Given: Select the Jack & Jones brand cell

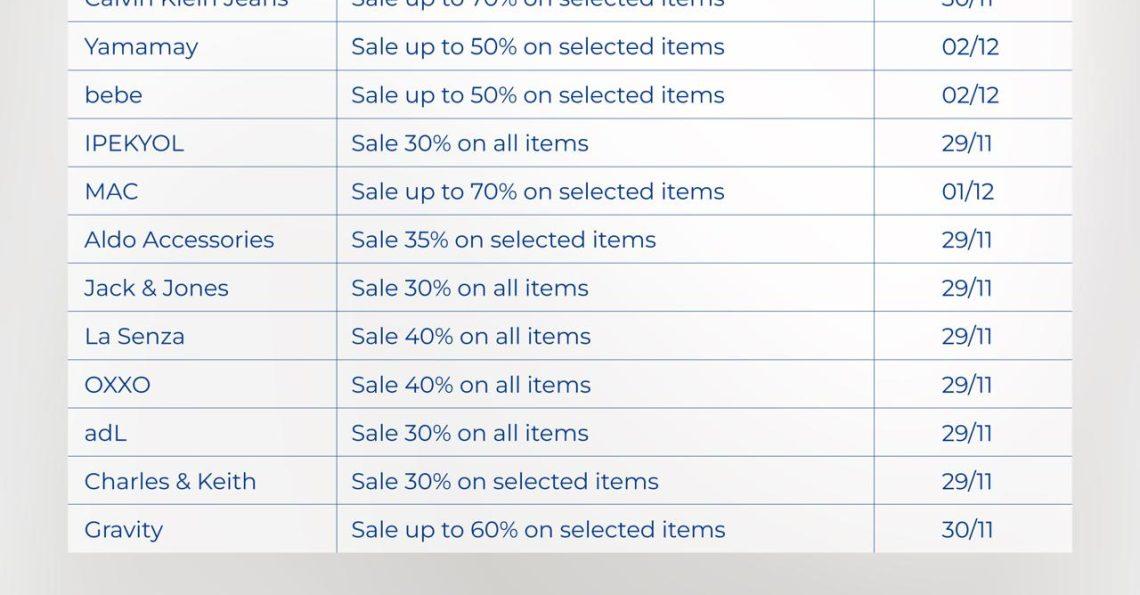Looking at the screenshot, I should coord(156,288).
